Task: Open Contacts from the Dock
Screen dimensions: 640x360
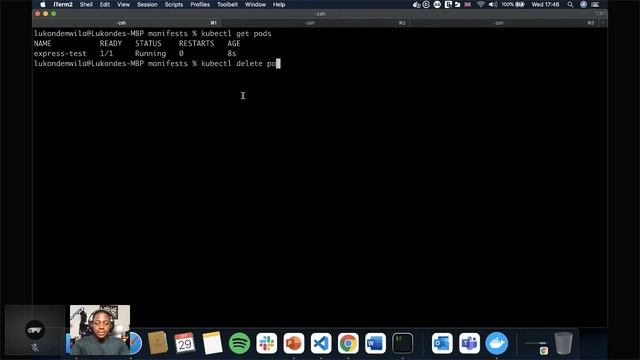Action: pyautogui.click(x=158, y=343)
